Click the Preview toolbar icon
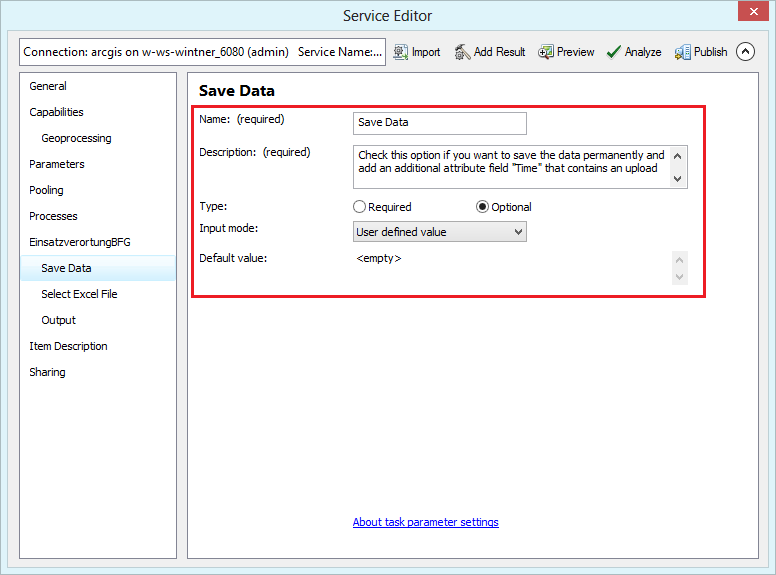 (546, 52)
